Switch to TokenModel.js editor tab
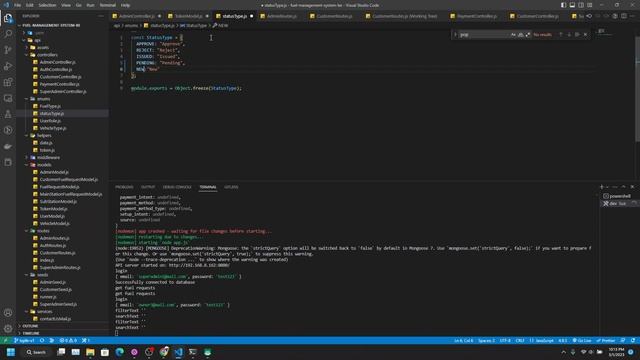Screen dimensions: 640x360 click(x=188, y=16)
